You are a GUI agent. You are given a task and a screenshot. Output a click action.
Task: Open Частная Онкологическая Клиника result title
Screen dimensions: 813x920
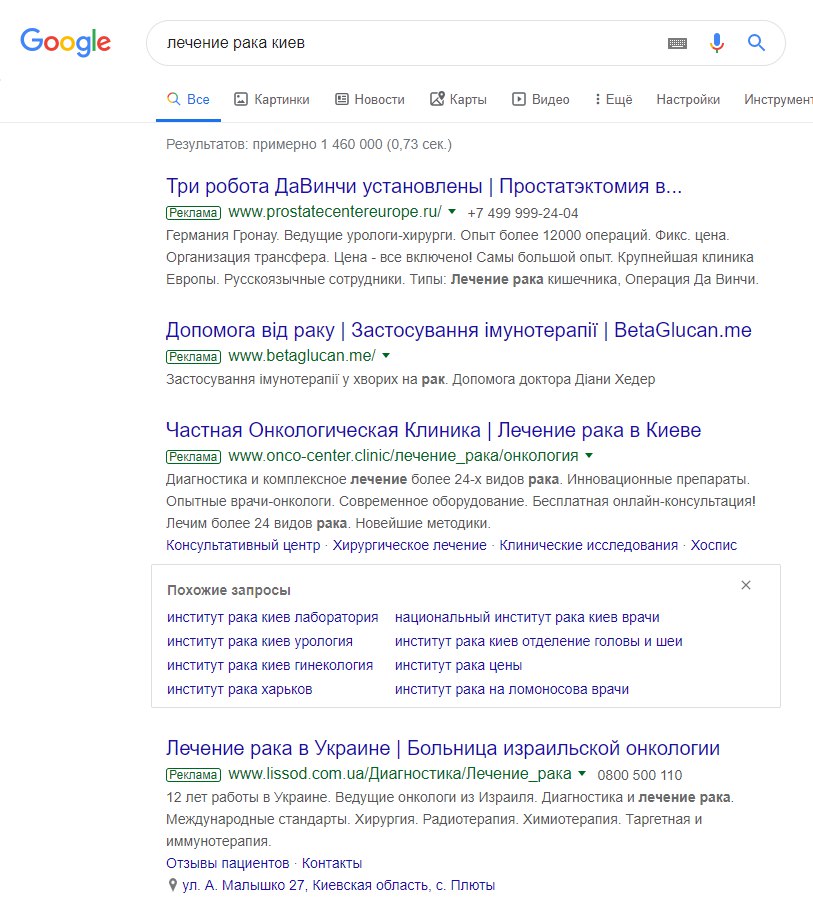(433, 430)
